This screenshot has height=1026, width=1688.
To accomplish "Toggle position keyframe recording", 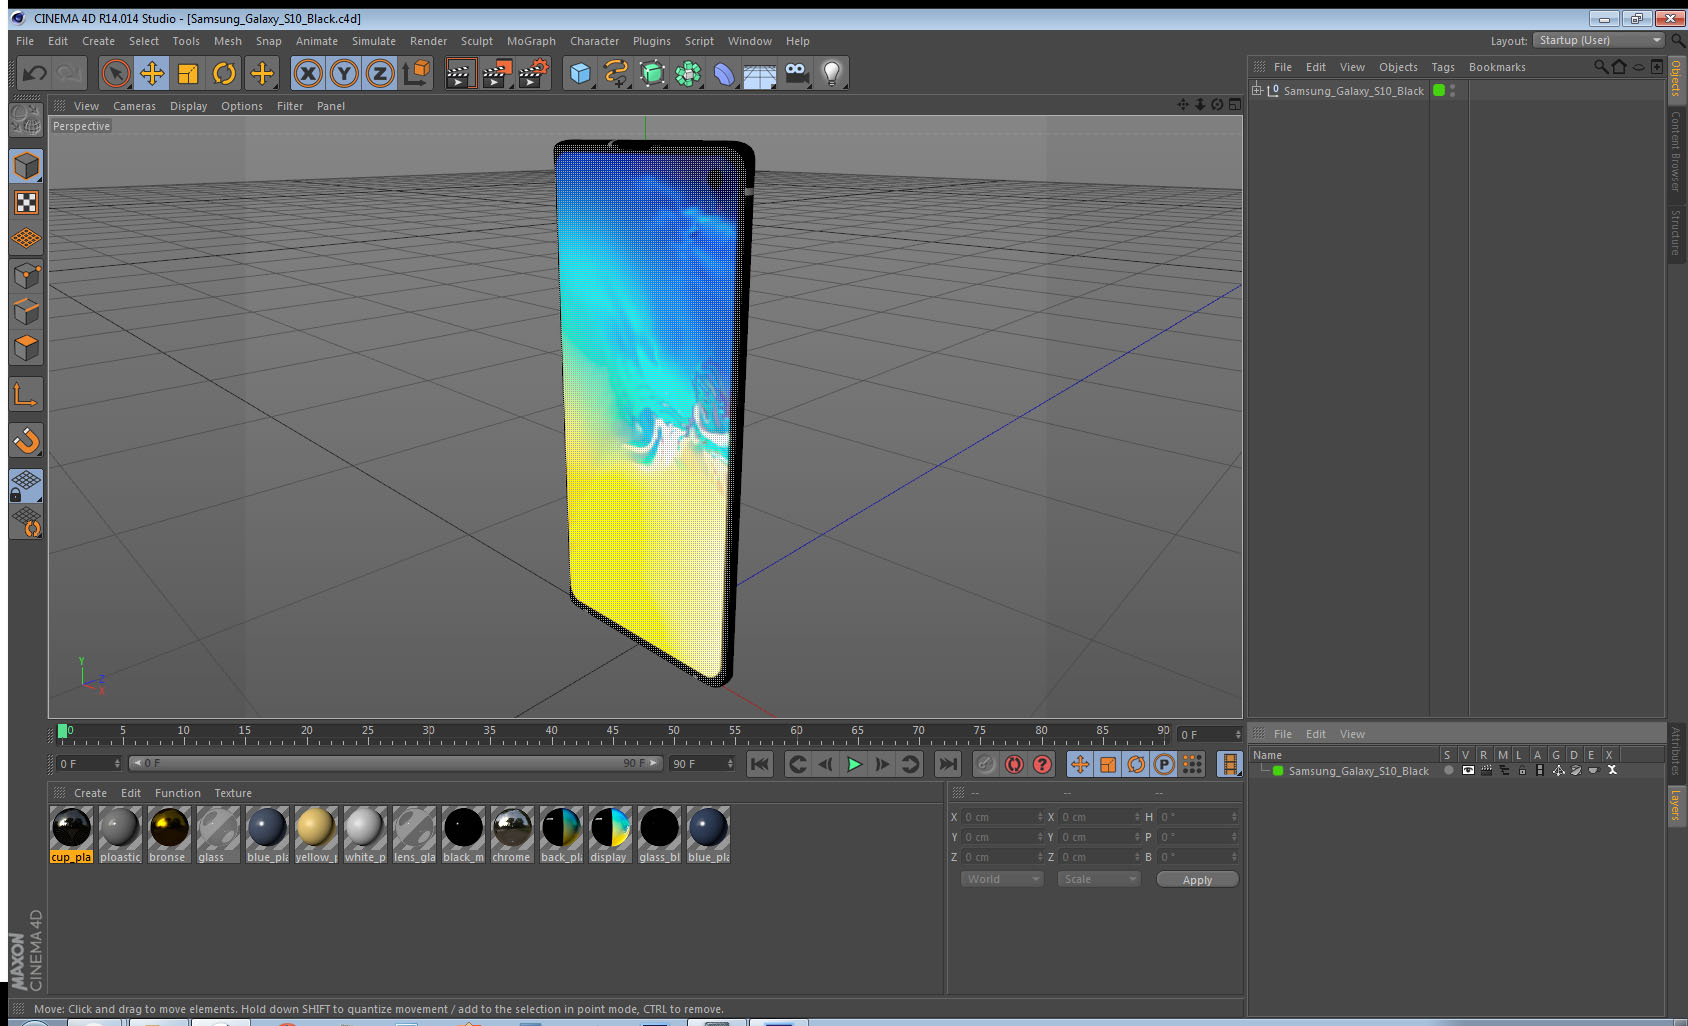I will click(1080, 764).
